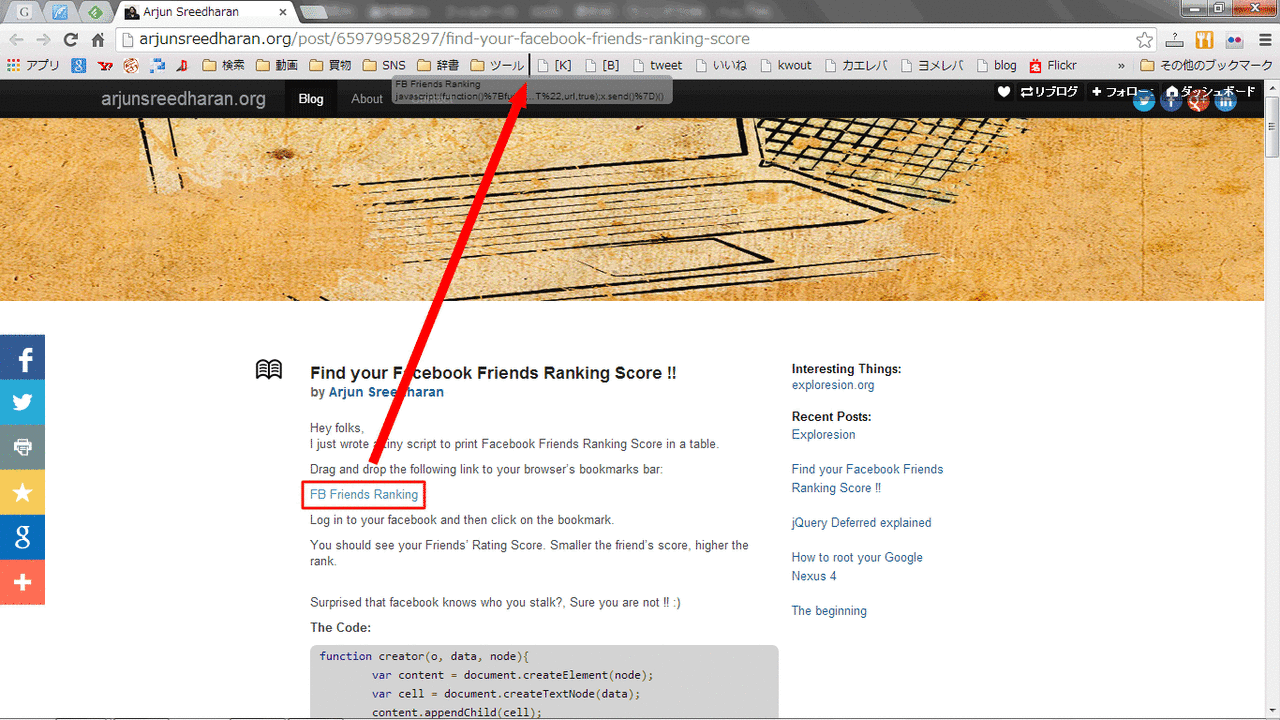Click the tweet bookmarklet
This screenshot has height=720, width=1280.
coord(658,65)
